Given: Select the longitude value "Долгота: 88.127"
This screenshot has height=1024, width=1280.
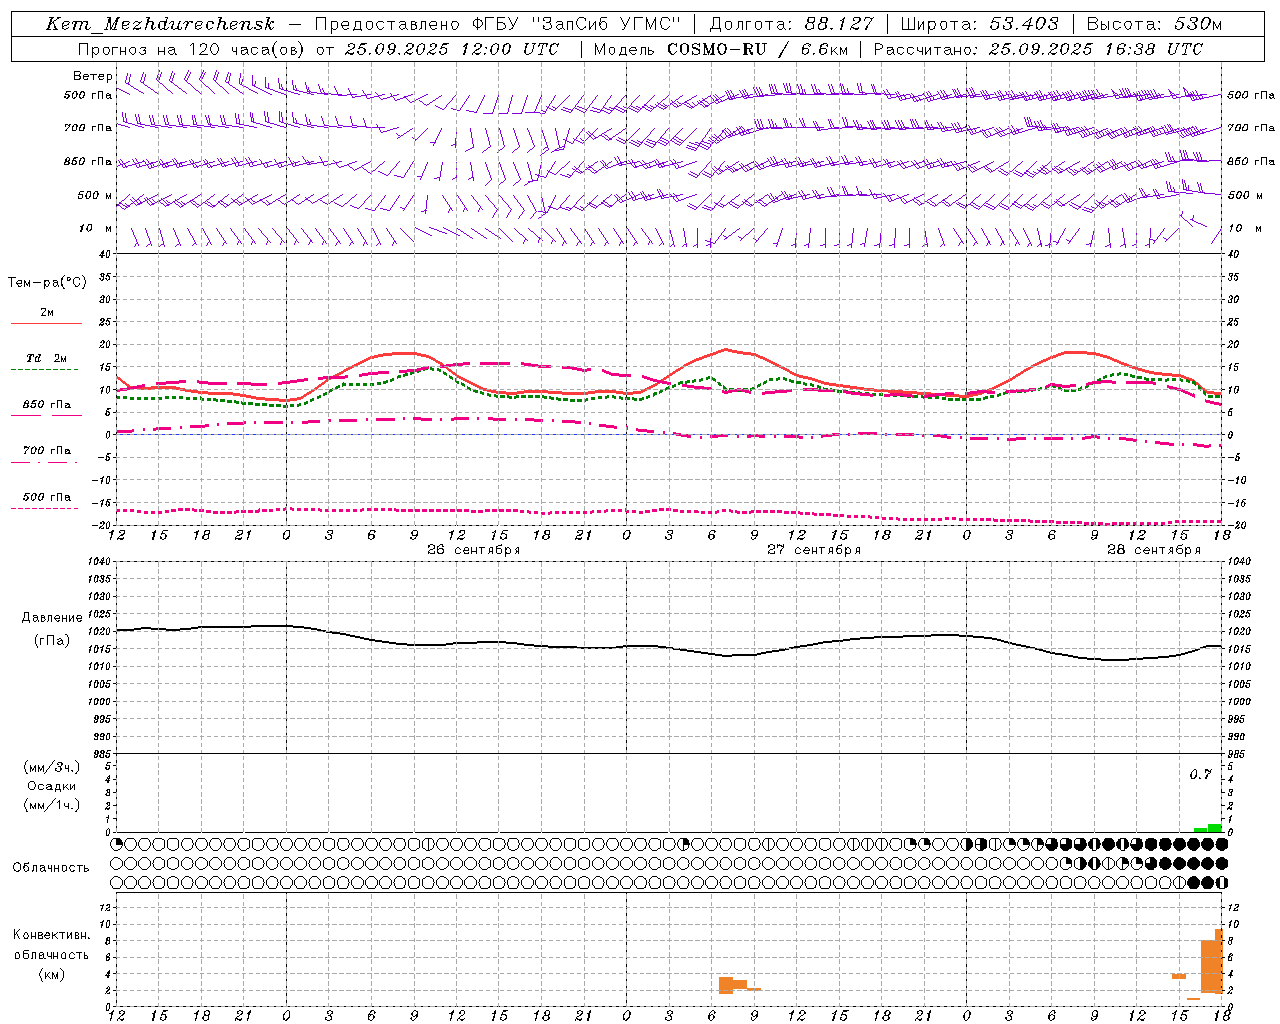Looking at the screenshot, I should click(791, 24).
